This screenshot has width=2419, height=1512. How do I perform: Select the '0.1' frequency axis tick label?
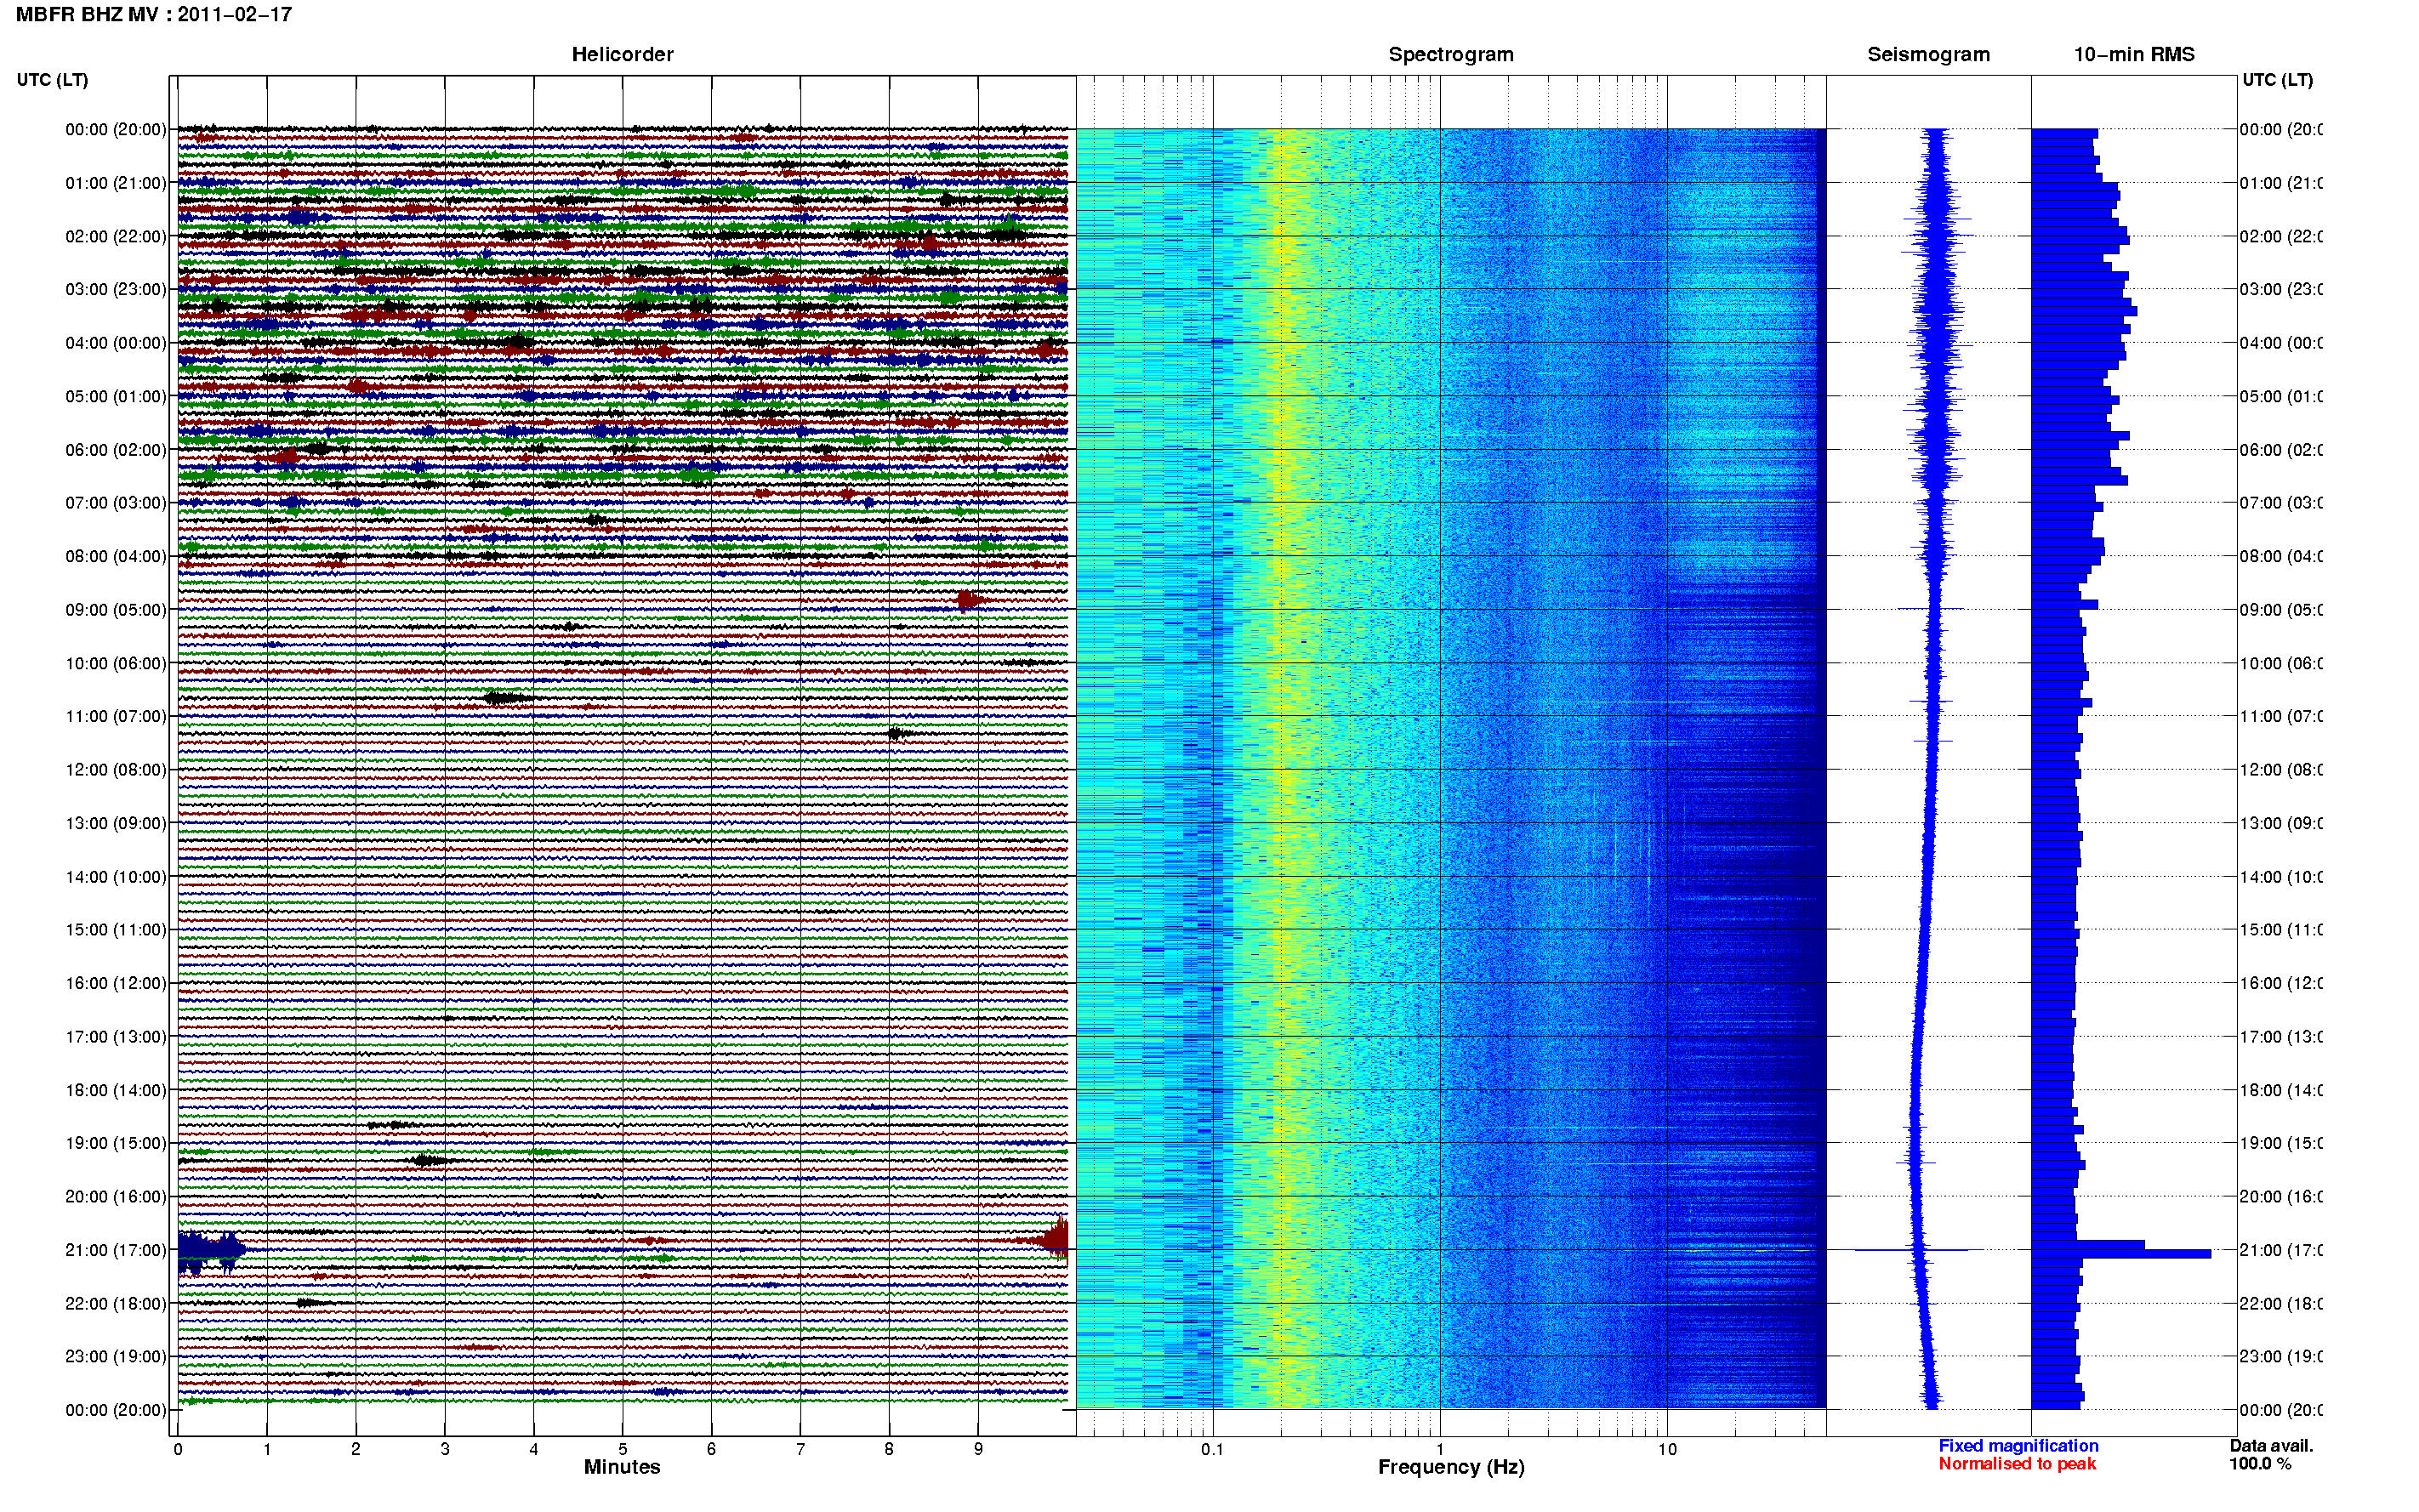point(1212,1449)
